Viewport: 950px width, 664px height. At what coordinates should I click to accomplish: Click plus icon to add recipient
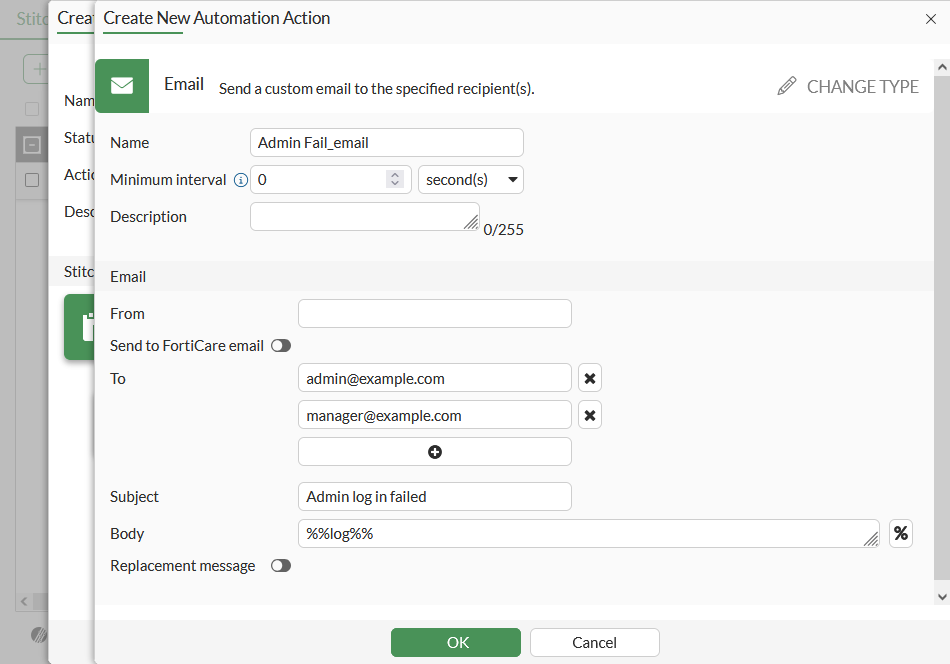click(x=435, y=452)
